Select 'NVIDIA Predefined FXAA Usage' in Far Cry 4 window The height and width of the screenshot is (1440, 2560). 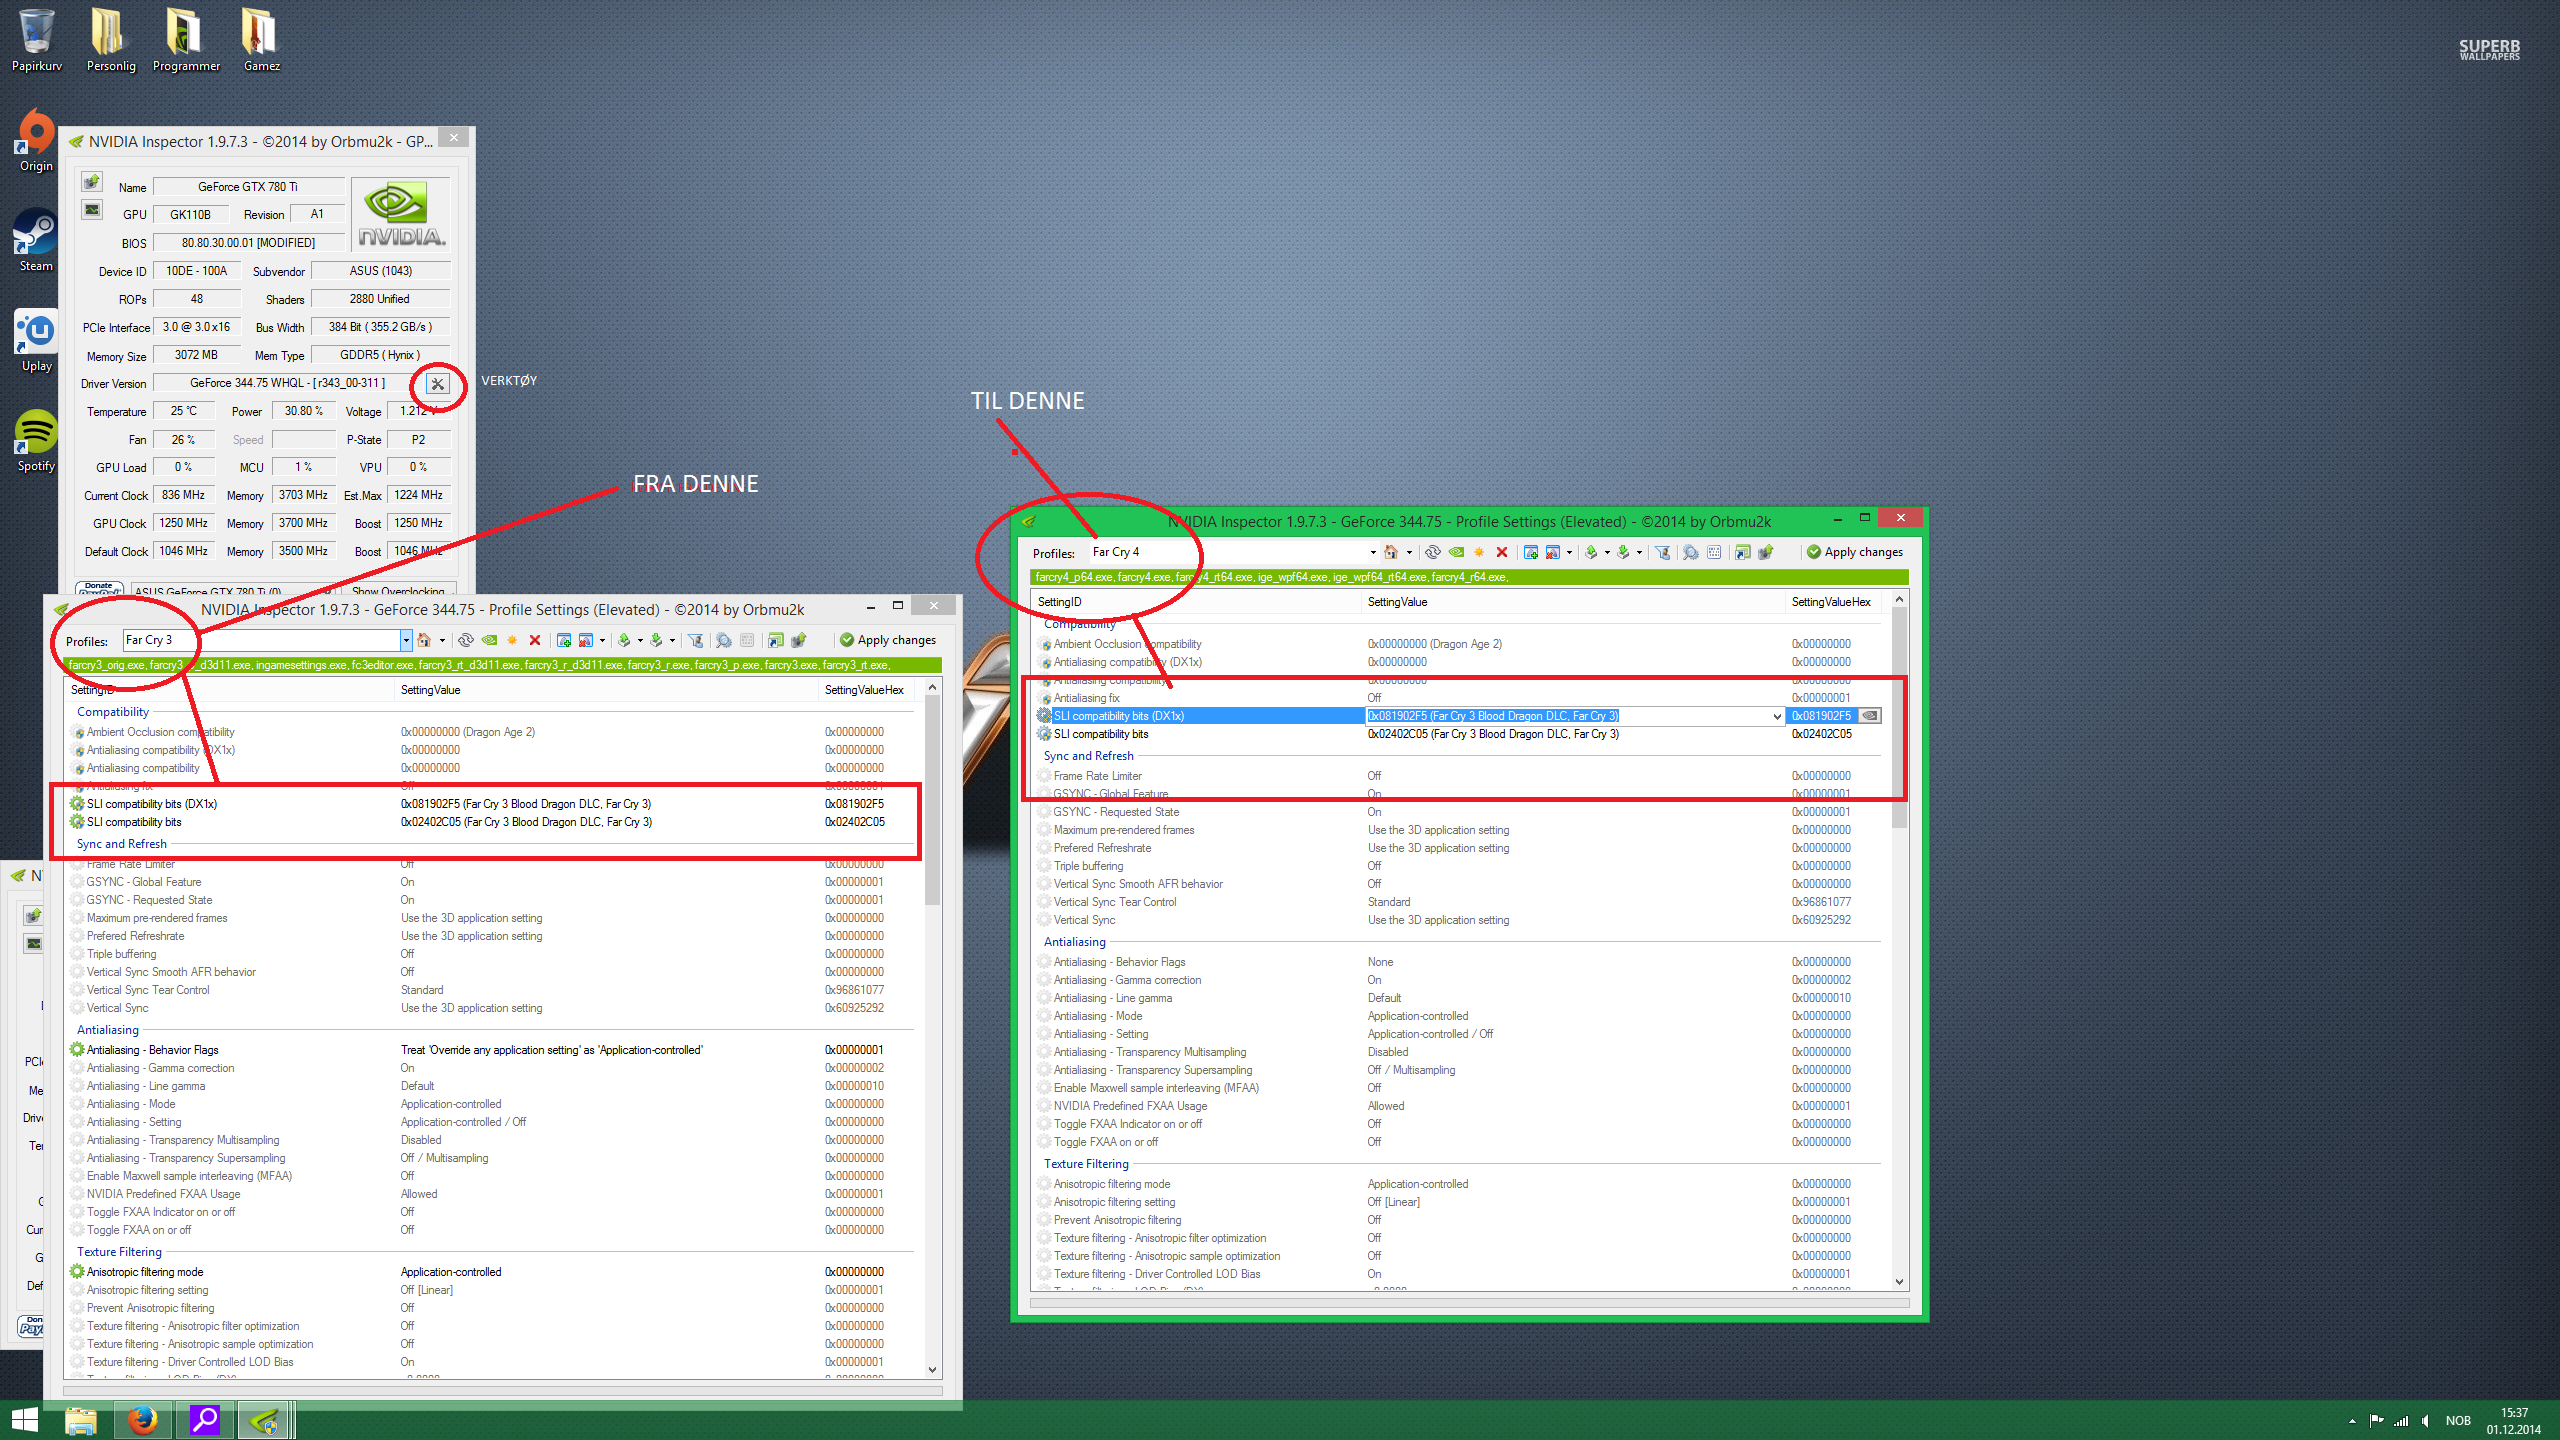pyautogui.click(x=1457, y=1106)
